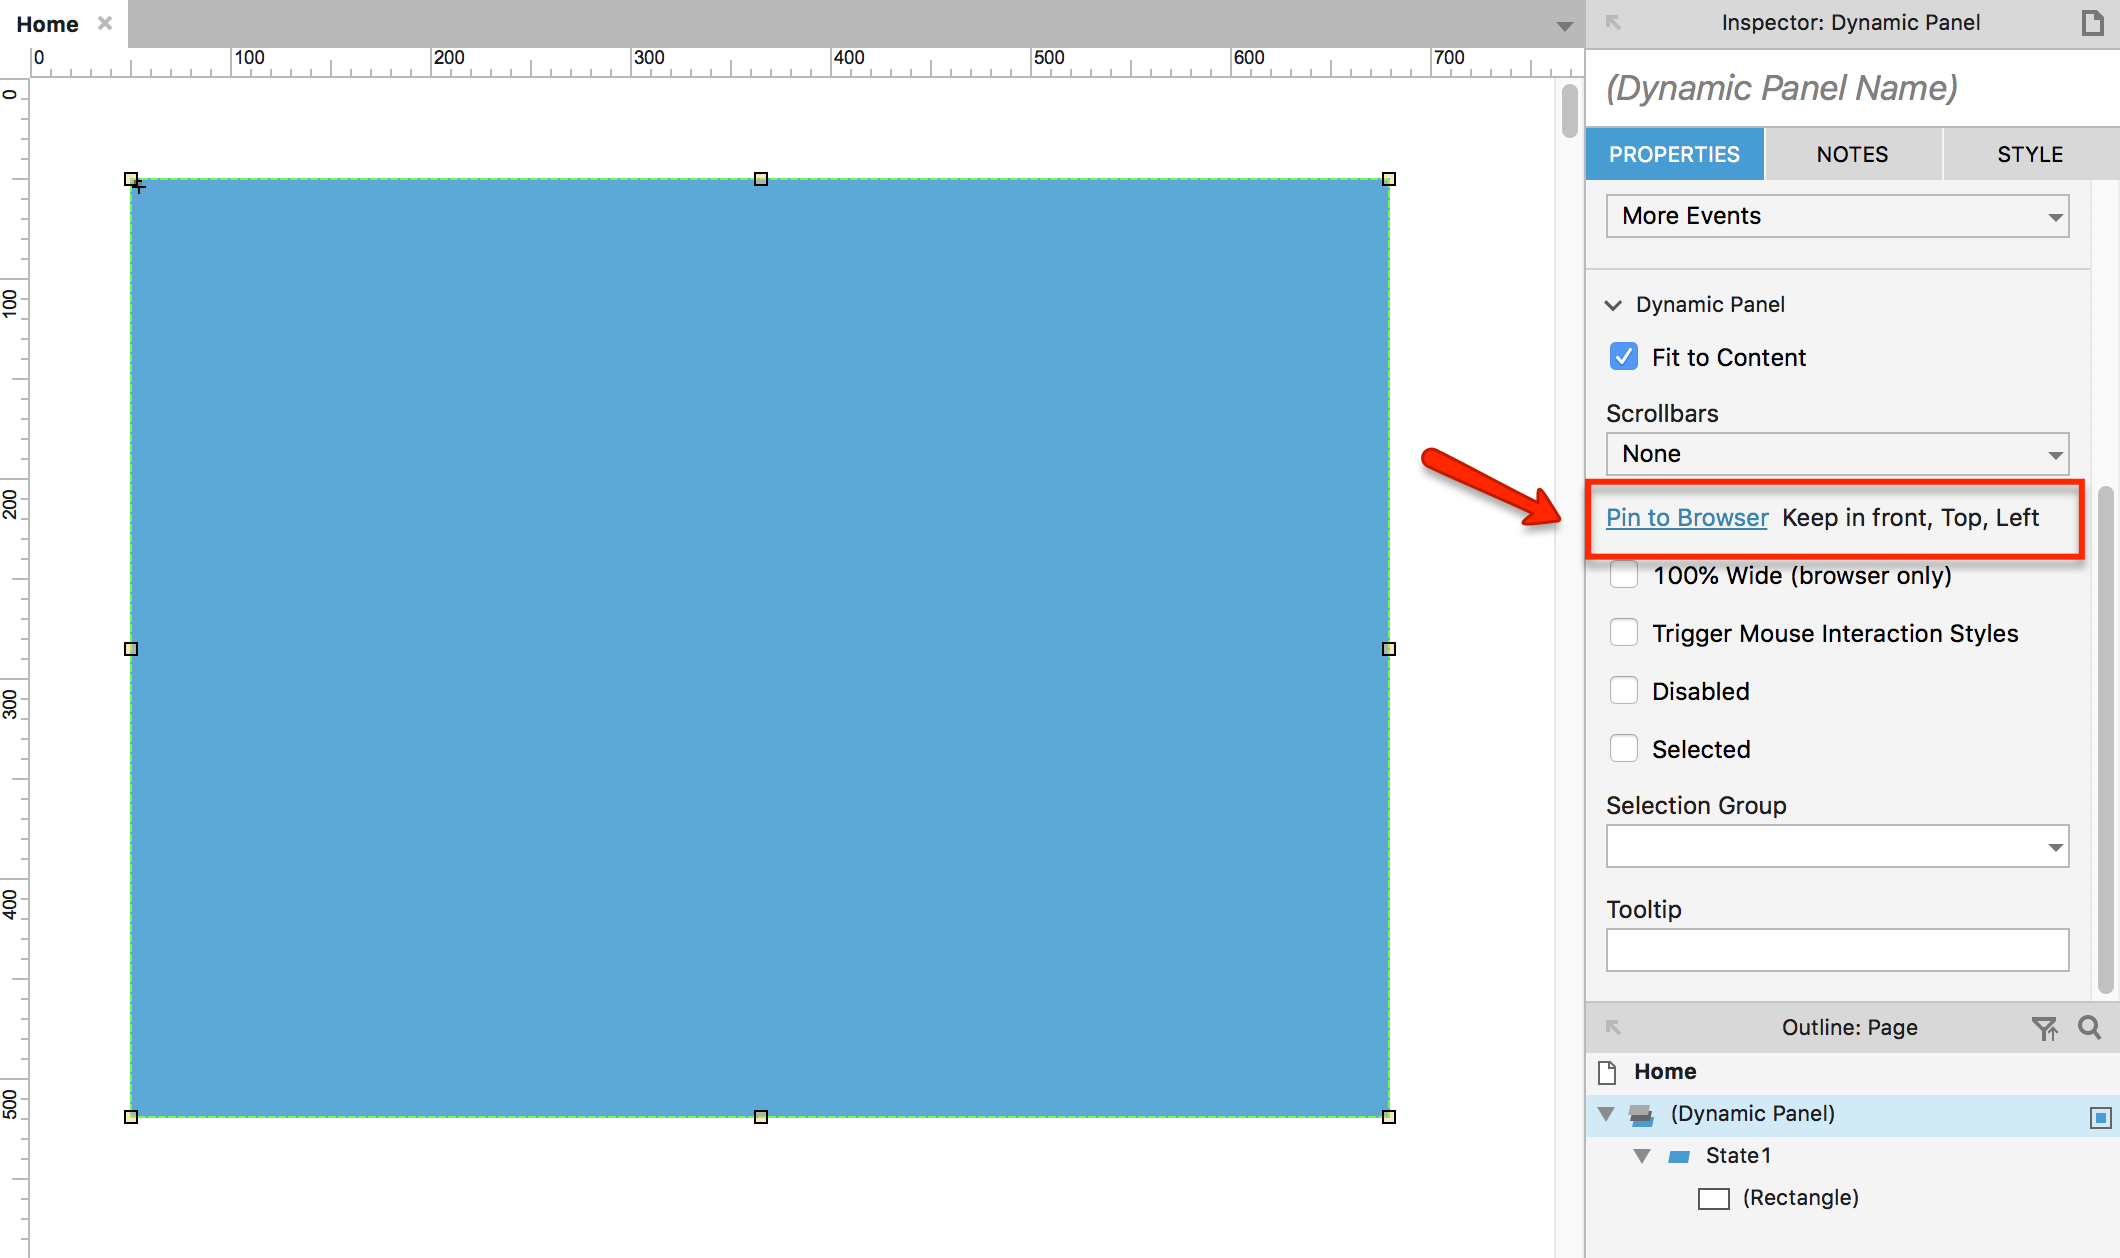Switch to the NOTES tab

pyautogui.click(x=1852, y=153)
